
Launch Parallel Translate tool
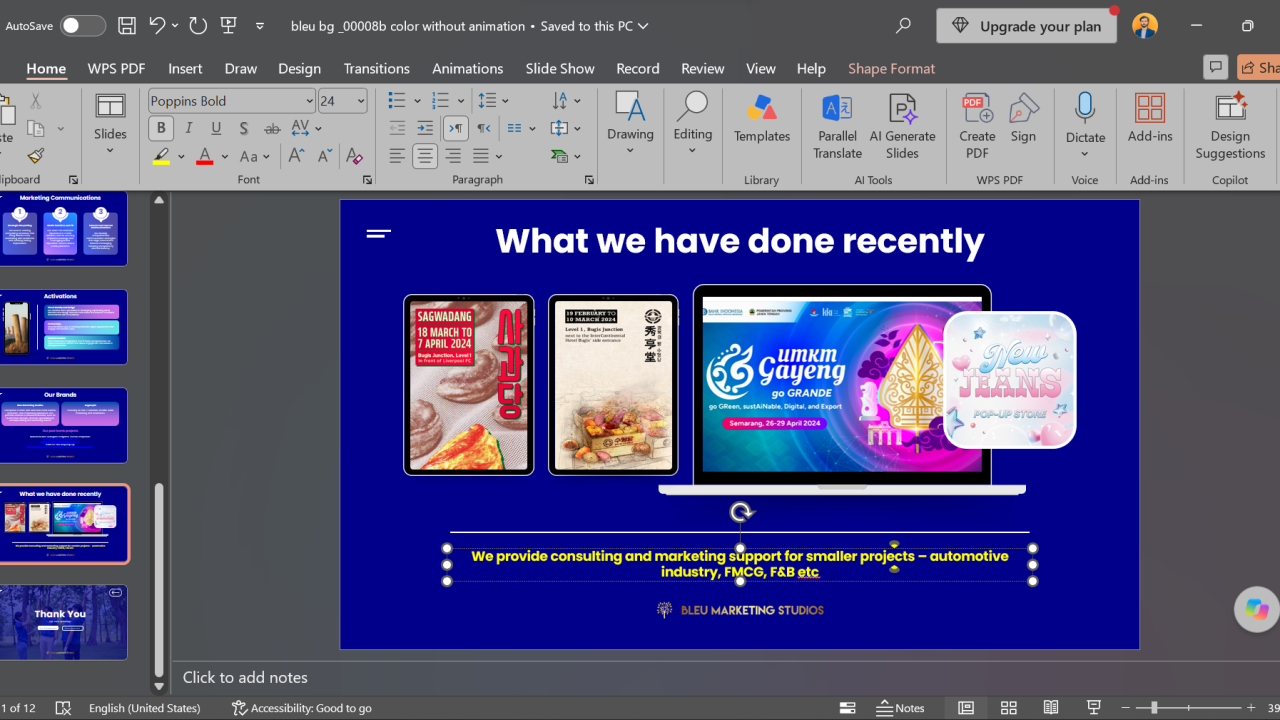[x=837, y=127]
